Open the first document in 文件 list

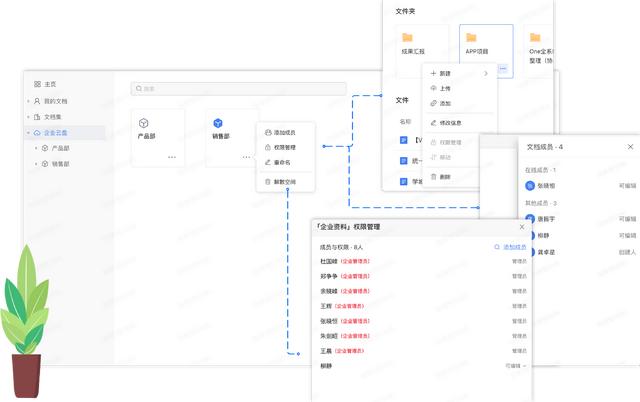click(x=404, y=140)
